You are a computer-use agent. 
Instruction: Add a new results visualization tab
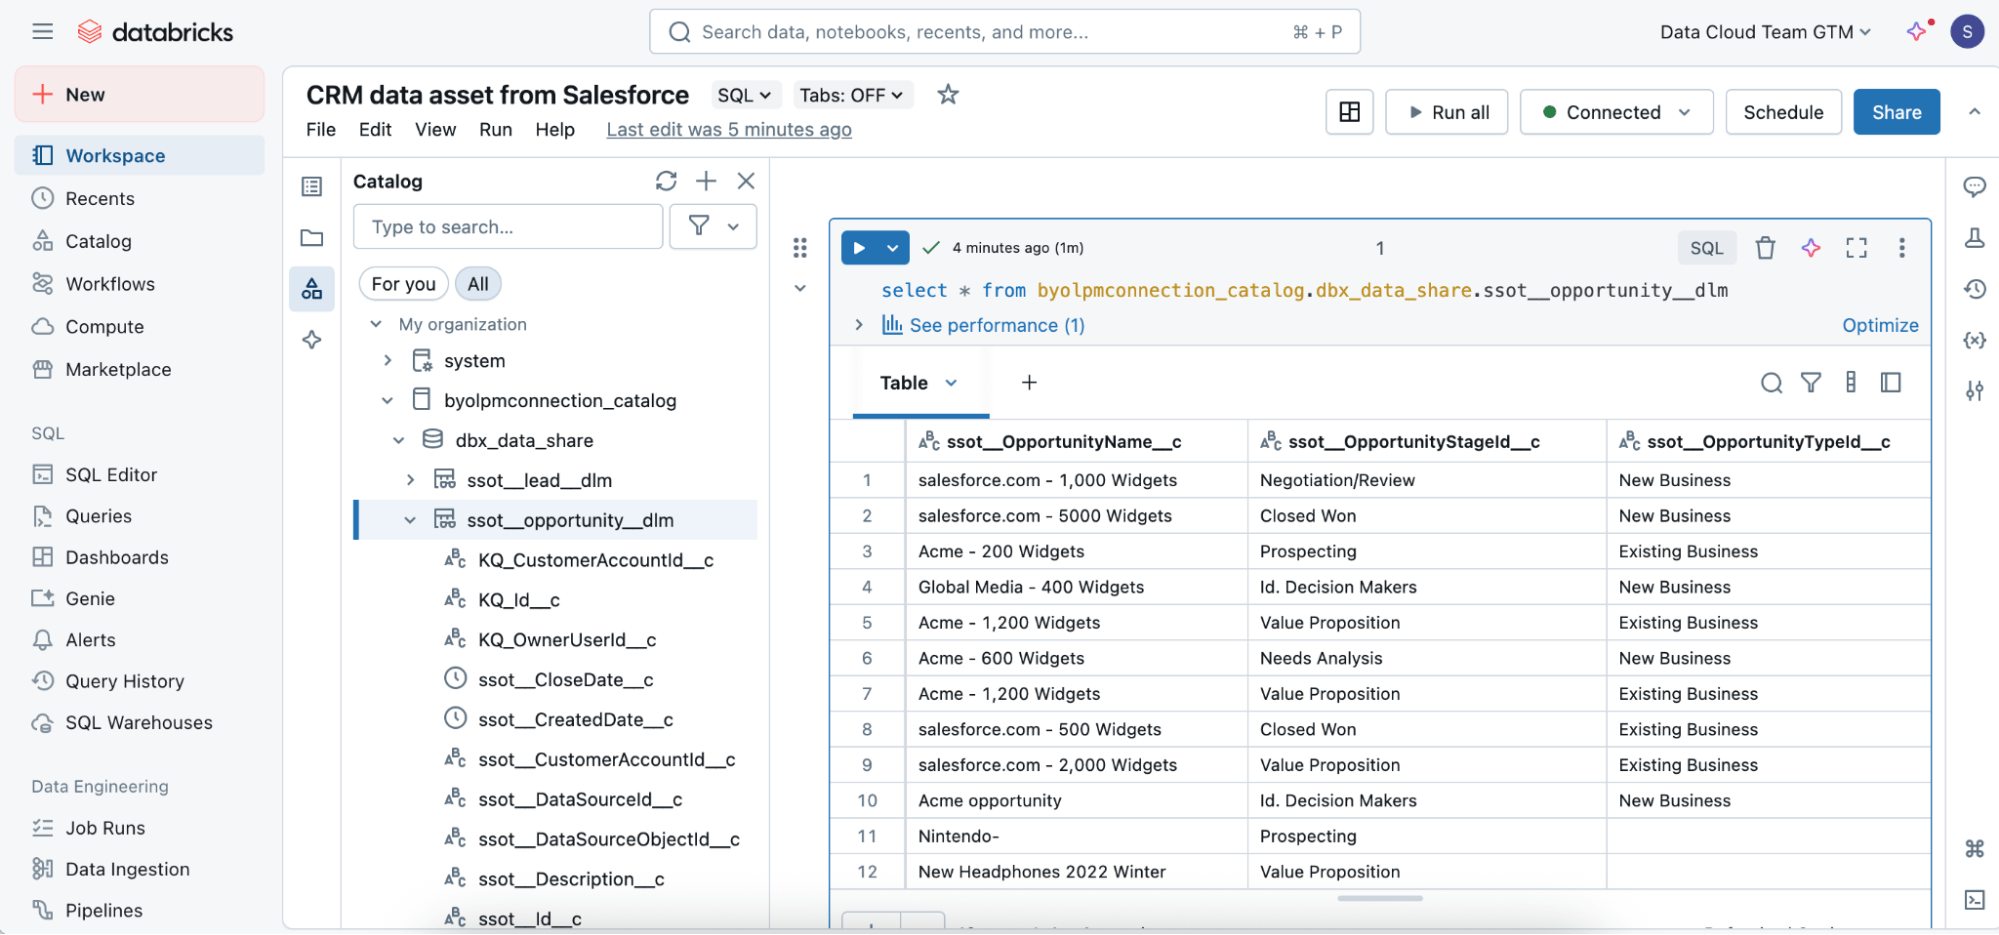coord(1028,383)
